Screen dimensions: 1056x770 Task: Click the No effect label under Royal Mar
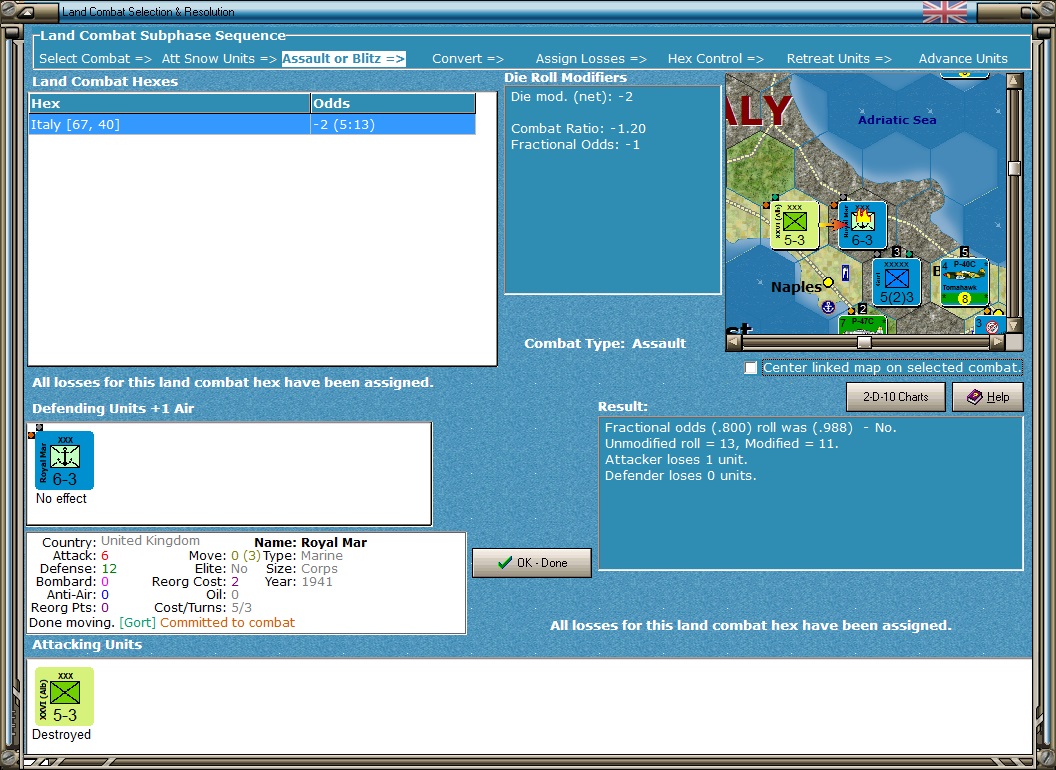(61, 499)
